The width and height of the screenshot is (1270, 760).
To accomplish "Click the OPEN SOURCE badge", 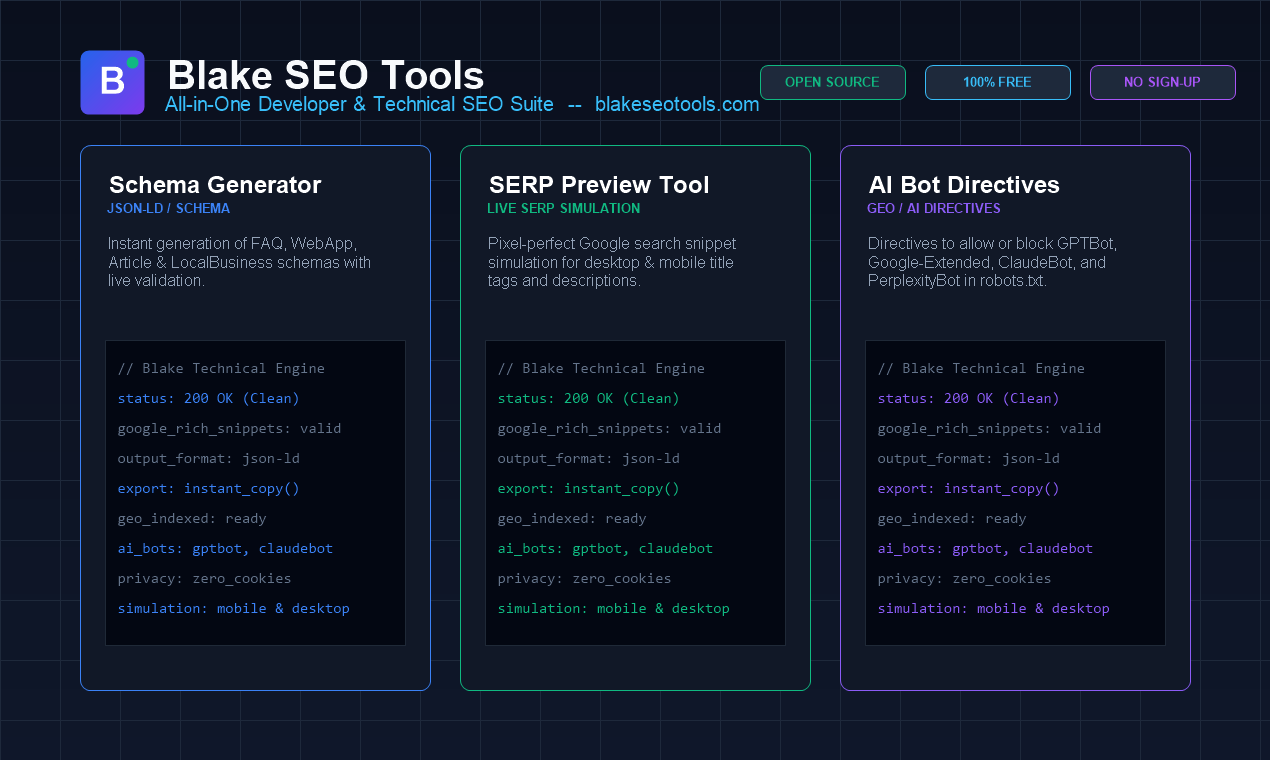I will coord(833,82).
